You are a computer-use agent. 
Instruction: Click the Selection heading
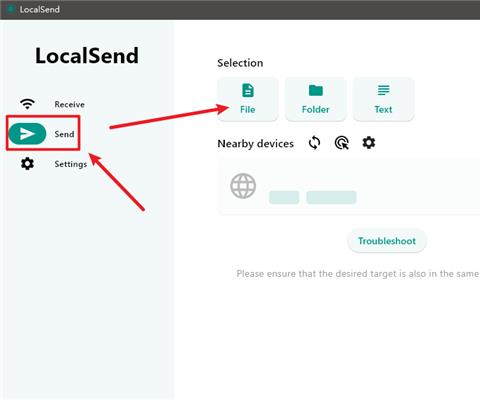(240, 63)
